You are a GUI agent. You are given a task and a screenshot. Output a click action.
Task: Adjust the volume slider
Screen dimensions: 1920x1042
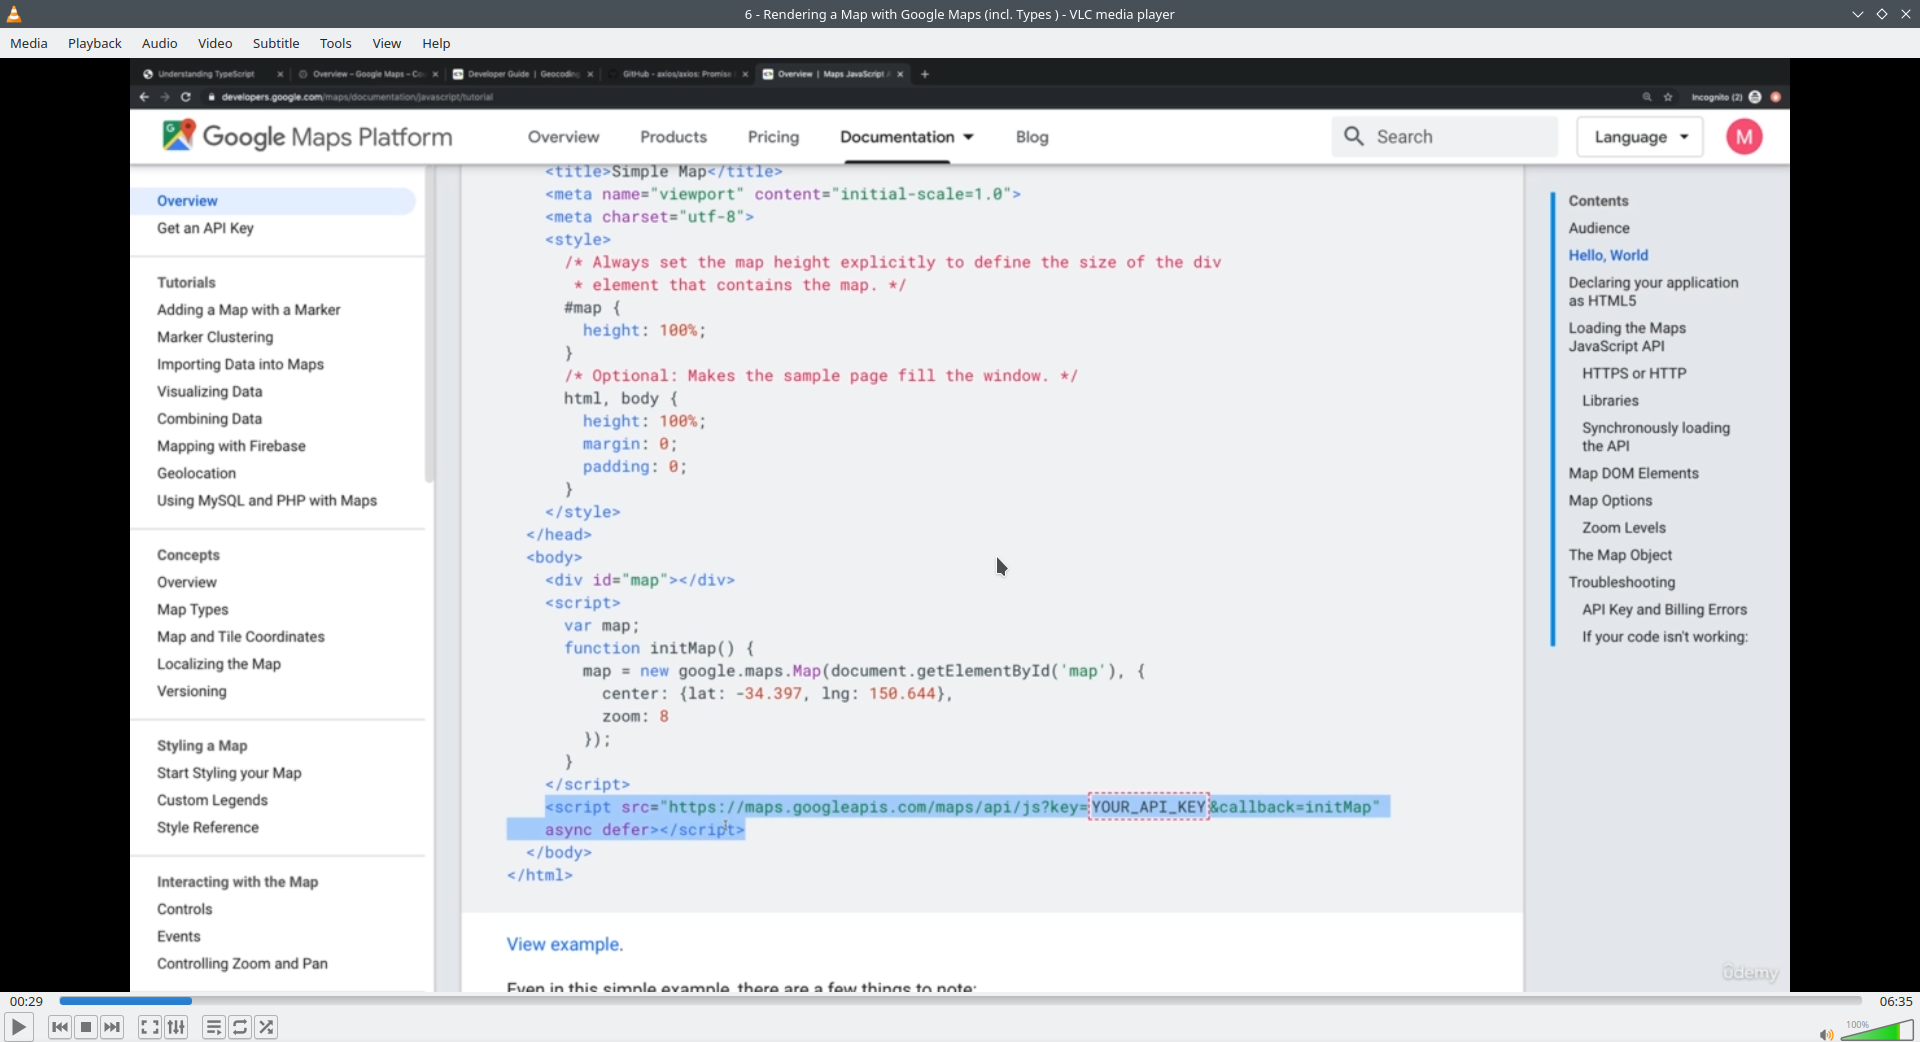click(x=1877, y=1030)
